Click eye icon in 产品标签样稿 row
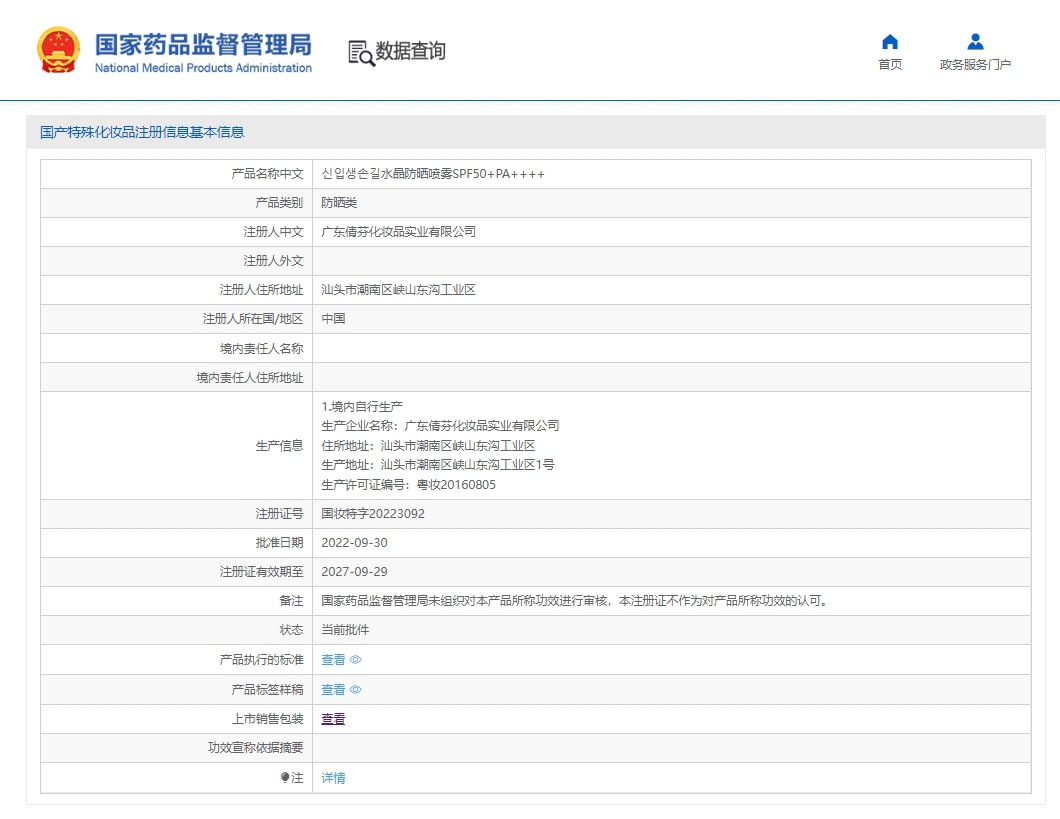Viewport: 1060px width, 819px height. pos(356,690)
